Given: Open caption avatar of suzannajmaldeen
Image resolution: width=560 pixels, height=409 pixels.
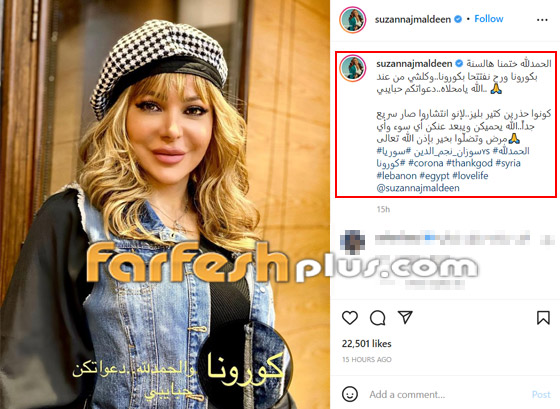Looking at the screenshot, I should point(352,68).
